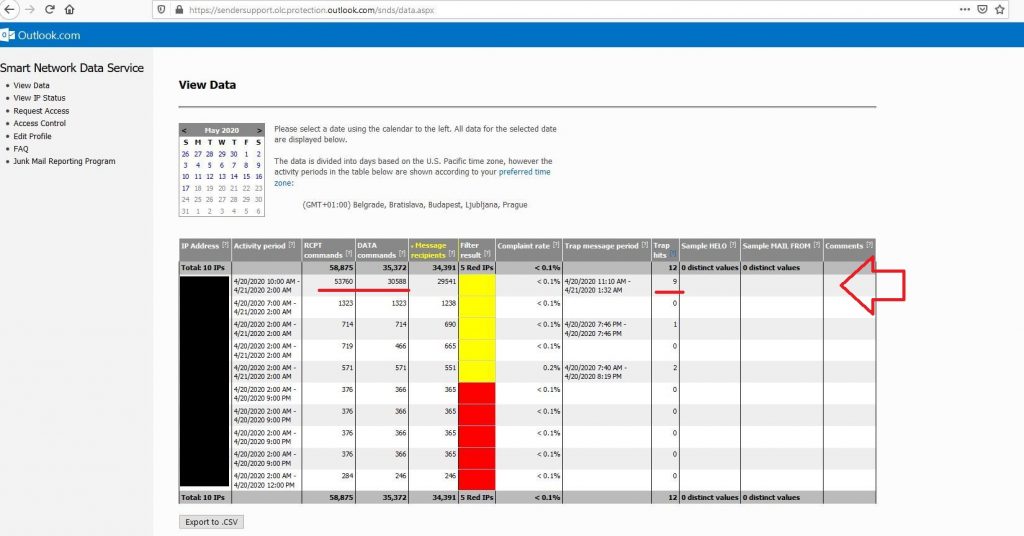Open the page actions three-dot menu
The height and width of the screenshot is (536, 1024).
point(964,9)
